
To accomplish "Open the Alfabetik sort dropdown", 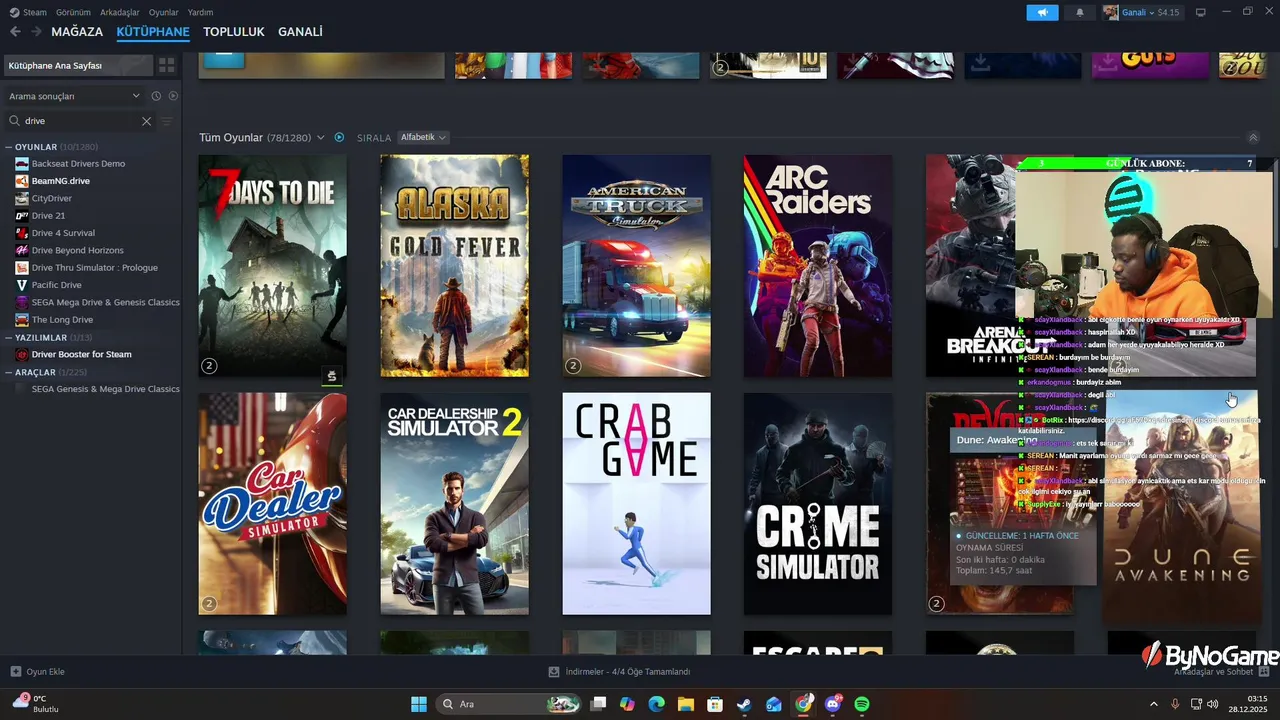I will [423, 137].
